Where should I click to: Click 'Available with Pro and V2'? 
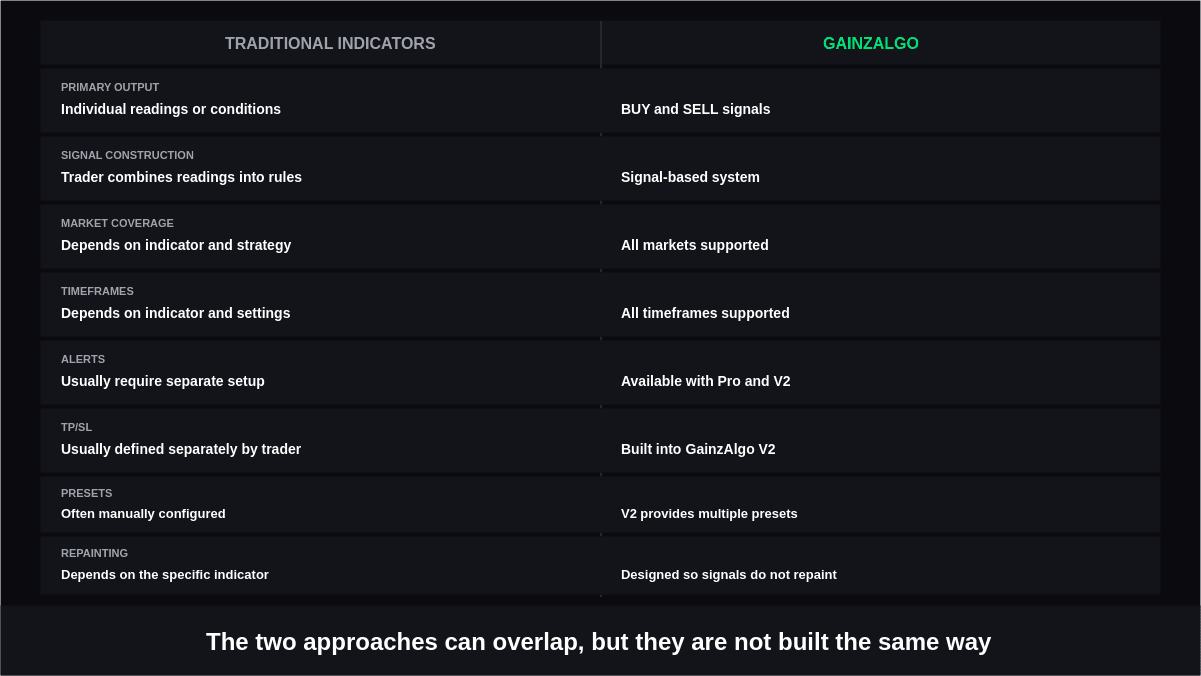(x=706, y=381)
